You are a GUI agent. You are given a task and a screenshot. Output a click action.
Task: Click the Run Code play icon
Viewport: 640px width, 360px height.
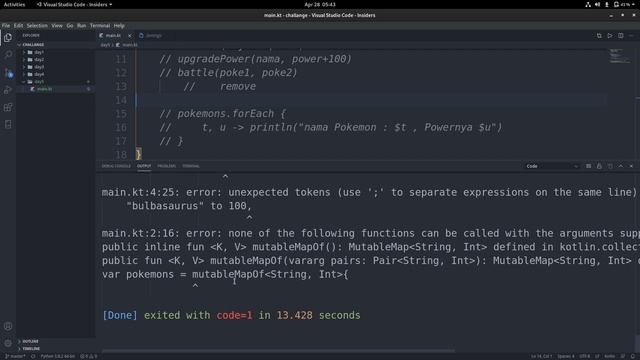tap(609, 36)
